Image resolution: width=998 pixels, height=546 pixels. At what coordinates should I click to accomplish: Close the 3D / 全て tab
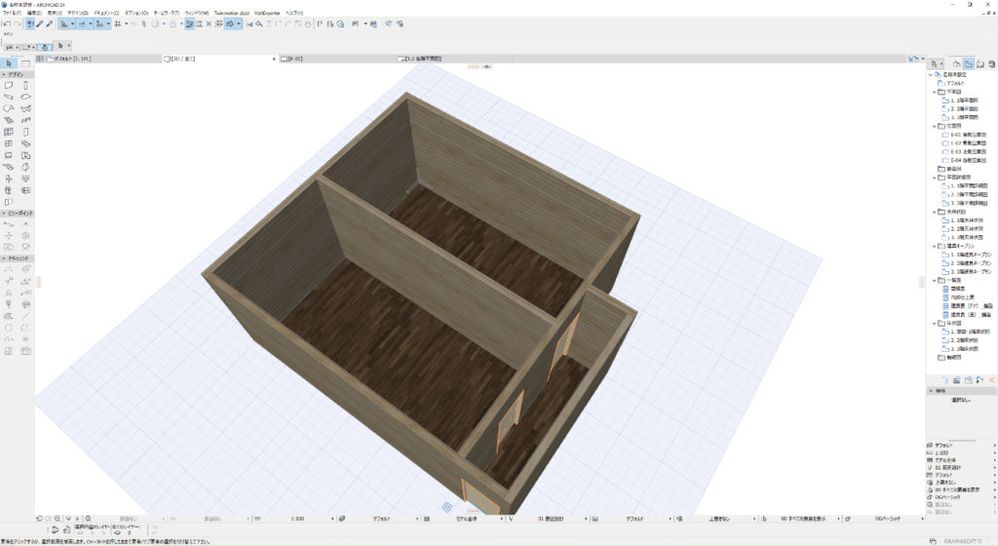pos(274,59)
